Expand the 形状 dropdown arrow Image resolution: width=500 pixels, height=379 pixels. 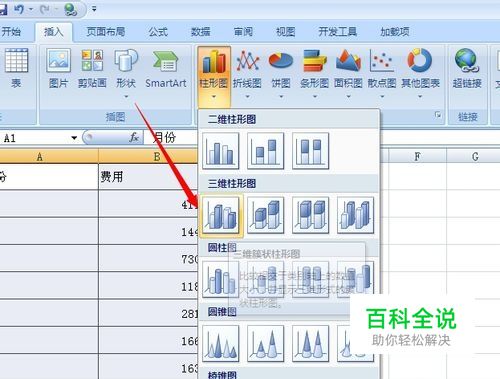pos(126,97)
